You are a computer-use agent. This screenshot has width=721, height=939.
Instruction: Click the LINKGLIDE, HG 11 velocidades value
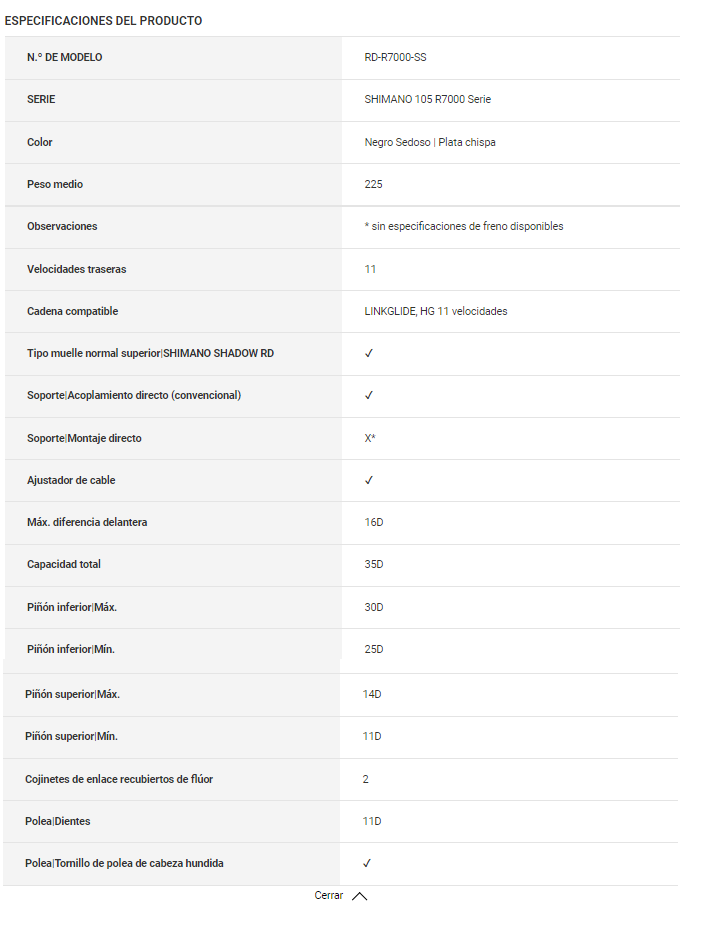435,312
